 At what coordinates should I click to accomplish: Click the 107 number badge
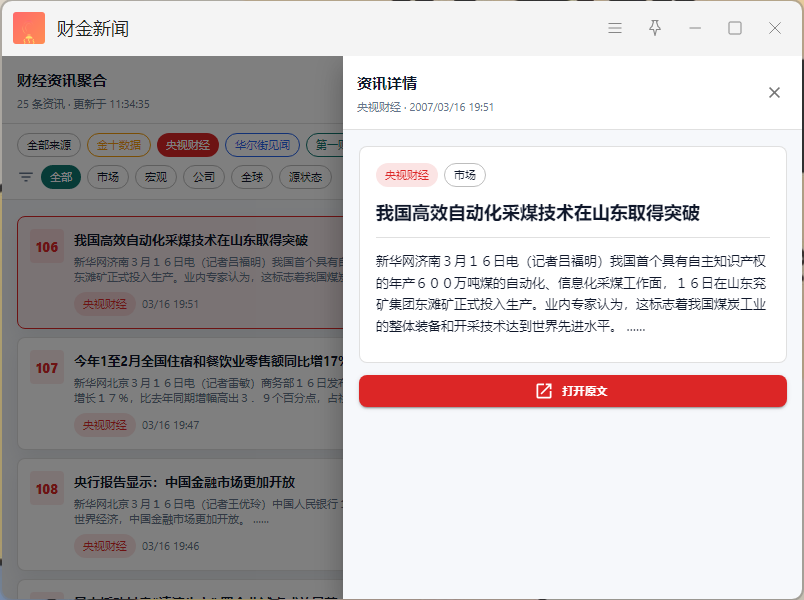(x=47, y=368)
